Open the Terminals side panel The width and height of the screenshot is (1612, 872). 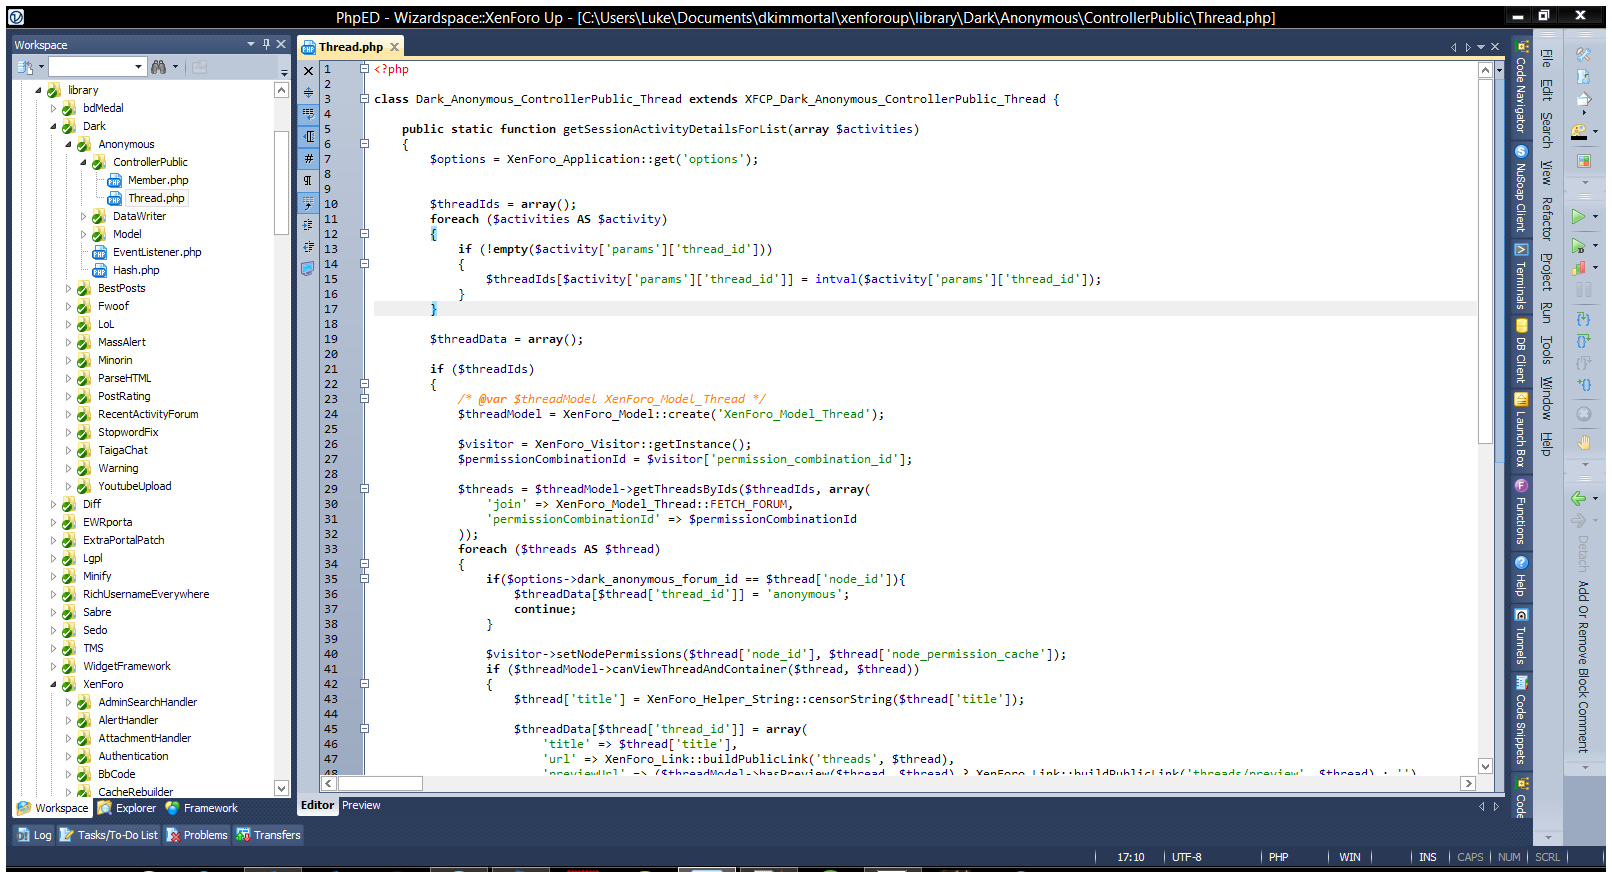pyautogui.click(x=1521, y=276)
